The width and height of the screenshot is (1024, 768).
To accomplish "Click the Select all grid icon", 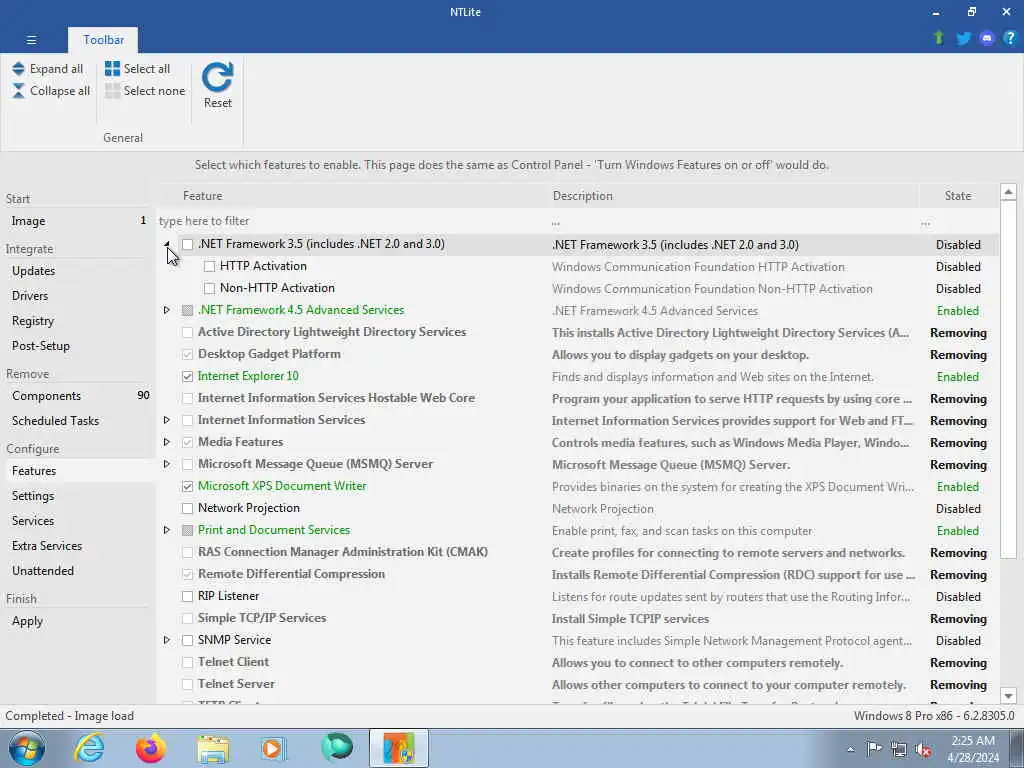I will click(112, 69).
